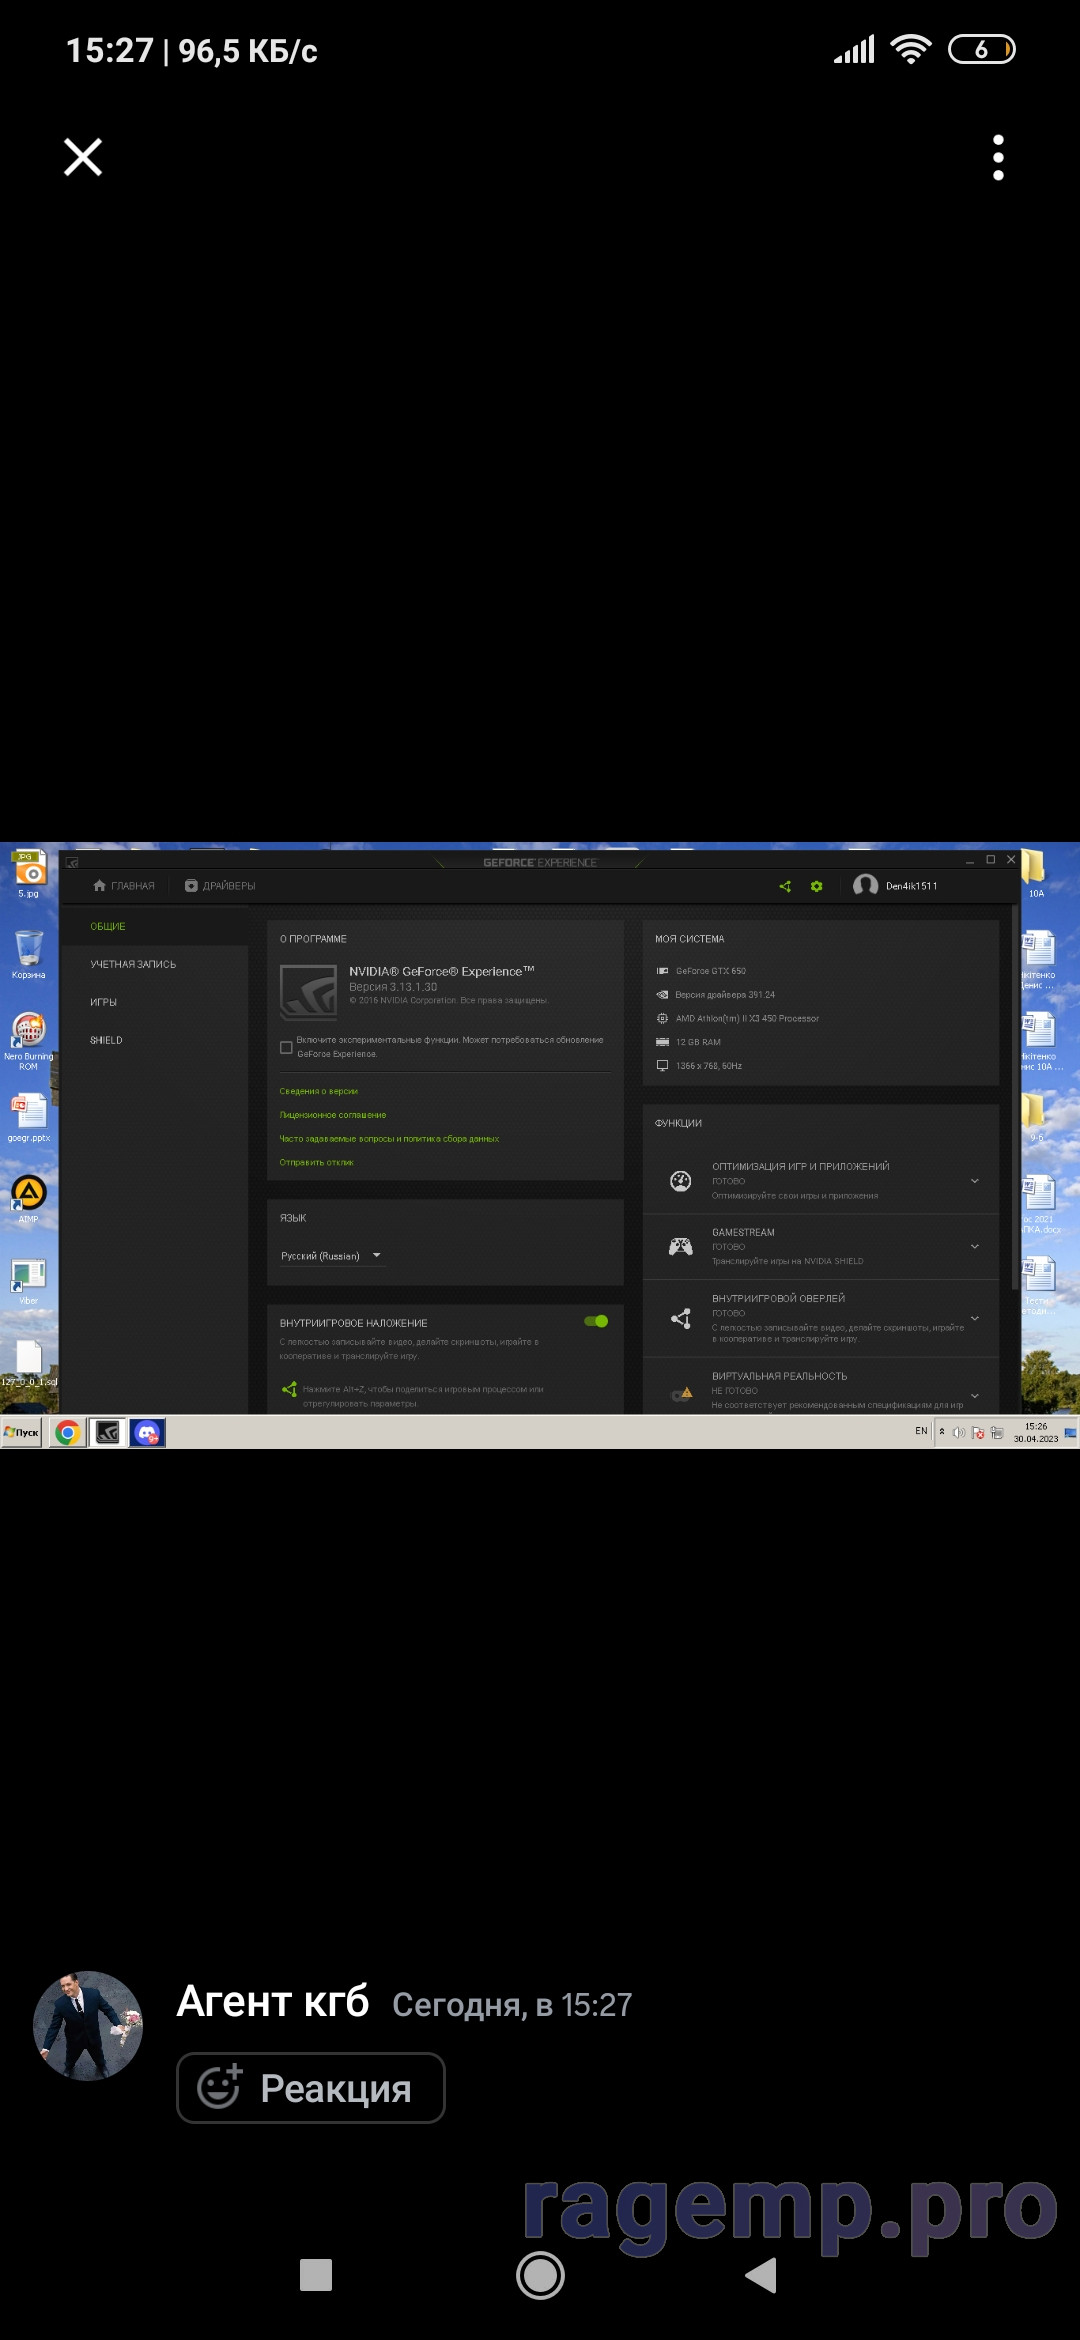
Task: Open Google Chrome from the taskbar
Action: [x=68, y=1433]
